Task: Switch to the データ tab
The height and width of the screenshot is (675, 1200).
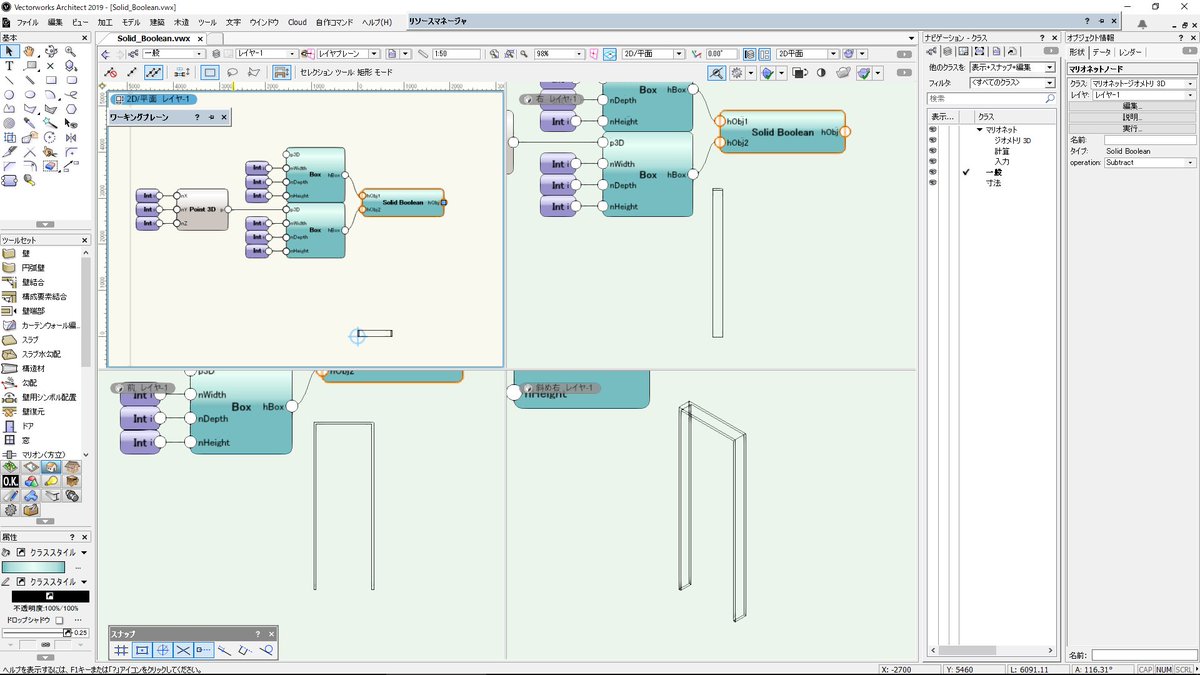Action: [x=1101, y=51]
